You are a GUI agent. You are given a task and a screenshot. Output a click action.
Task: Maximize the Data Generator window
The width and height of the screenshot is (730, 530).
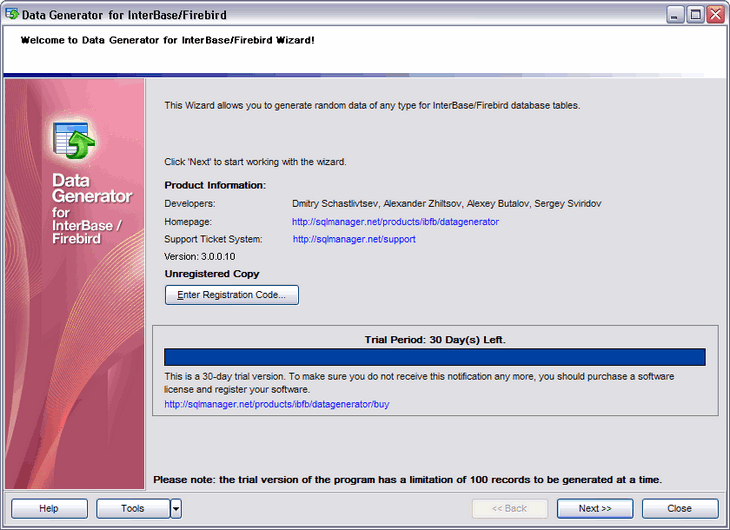pos(695,15)
